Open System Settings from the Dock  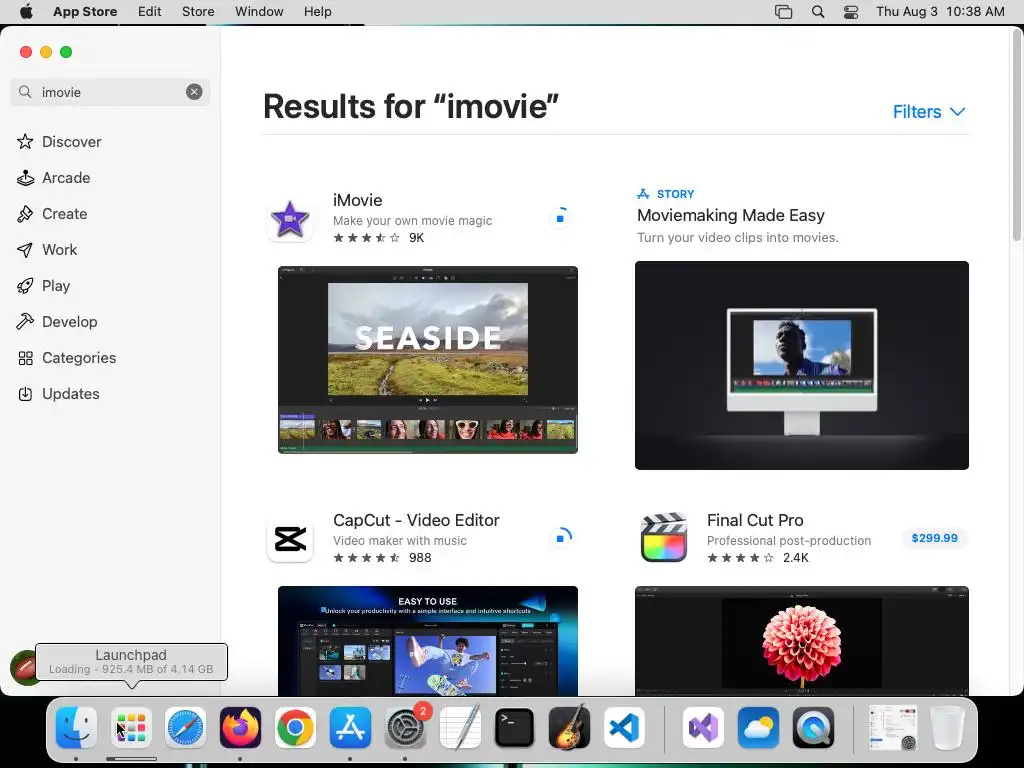coord(405,728)
